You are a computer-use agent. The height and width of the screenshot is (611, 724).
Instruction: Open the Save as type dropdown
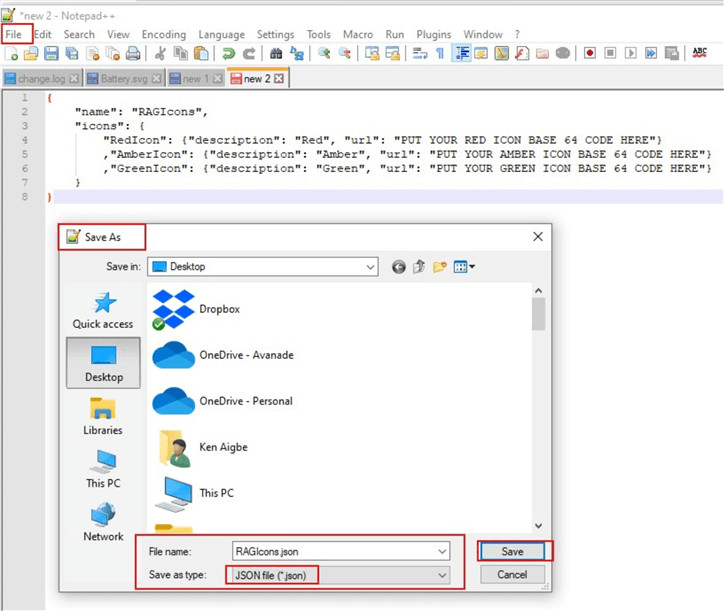pos(441,575)
